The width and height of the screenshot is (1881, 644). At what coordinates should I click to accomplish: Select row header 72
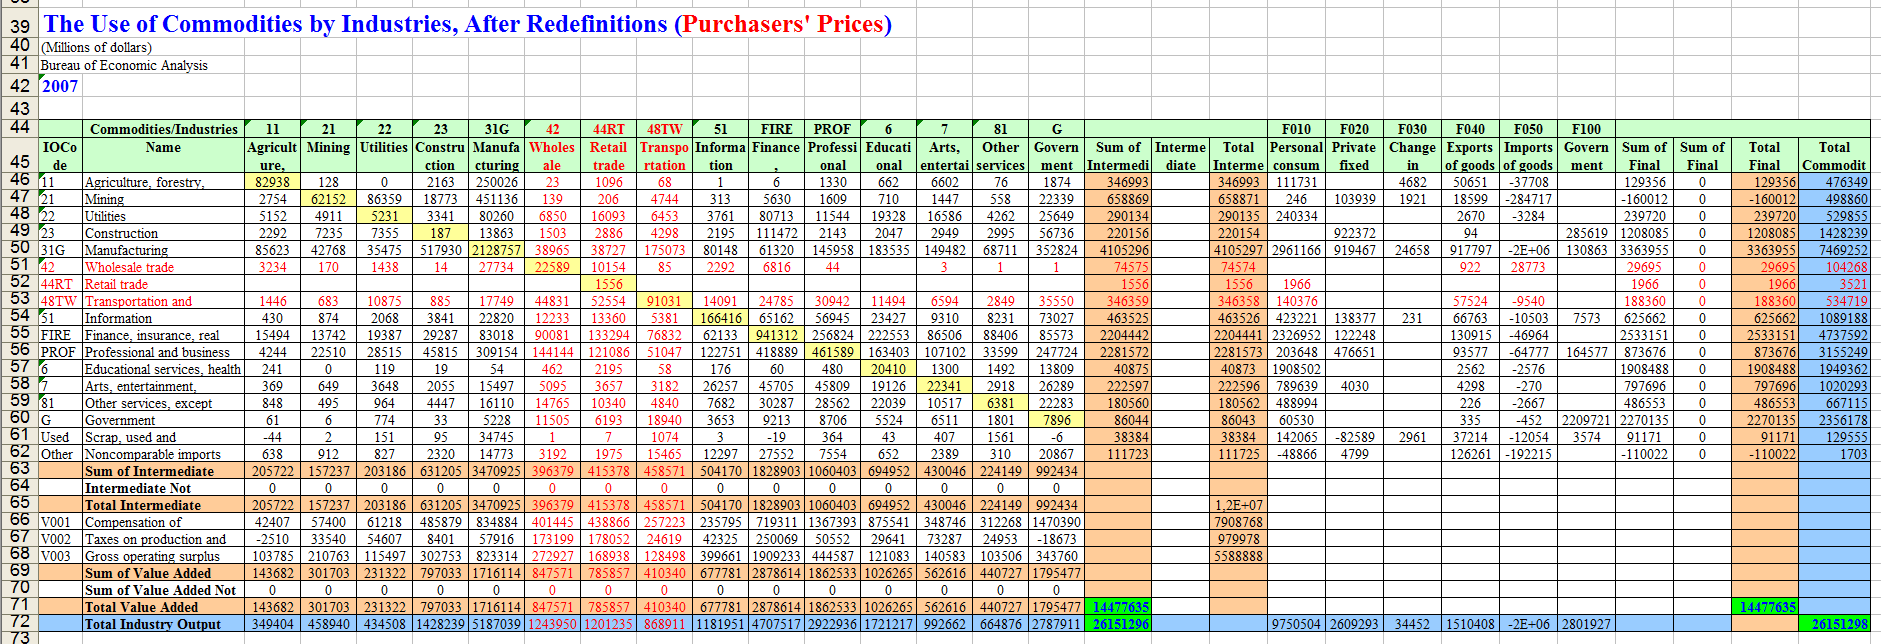click(x=19, y=622)
